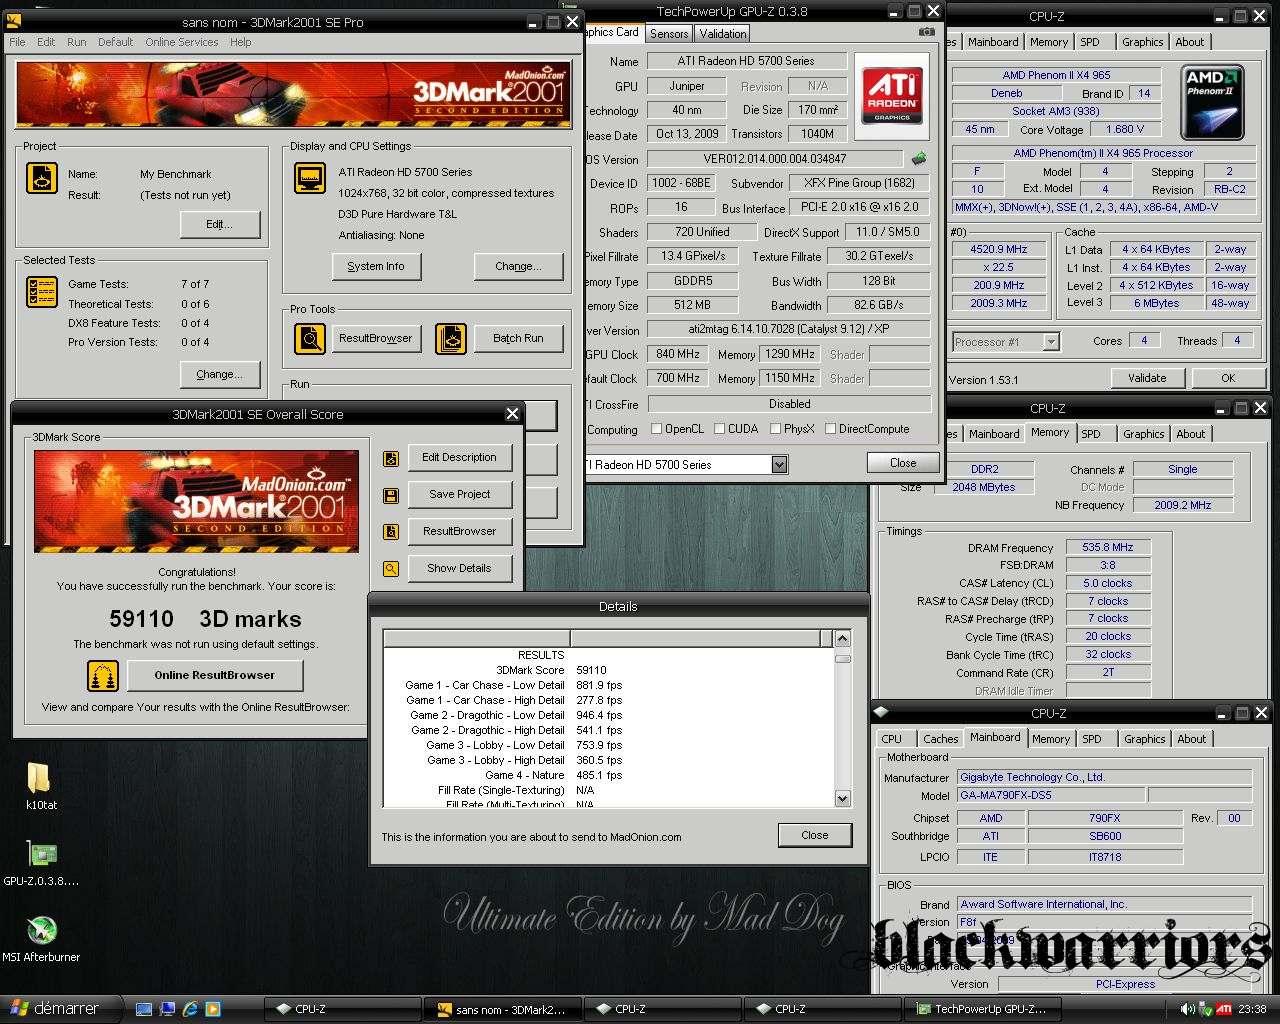Click the Details list scroll up arrow
Image resolution: width=1280 pixels, height=1024 pixels.
click(842, 639)
